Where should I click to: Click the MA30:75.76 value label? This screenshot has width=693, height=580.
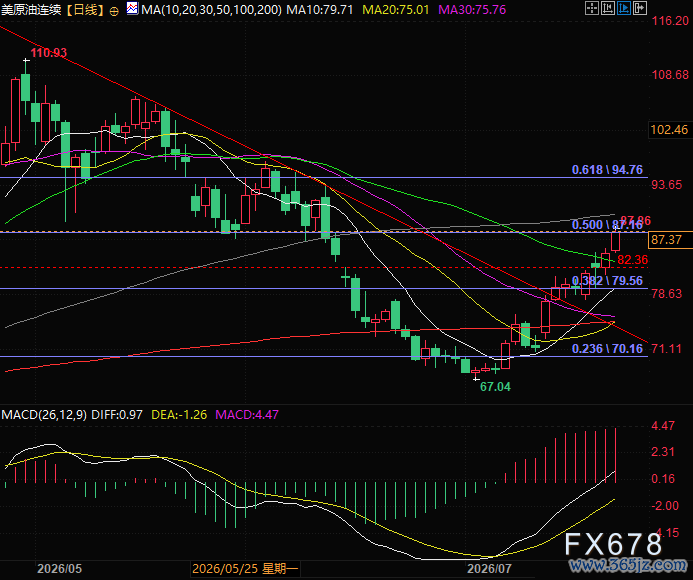[x=472, y=10]
